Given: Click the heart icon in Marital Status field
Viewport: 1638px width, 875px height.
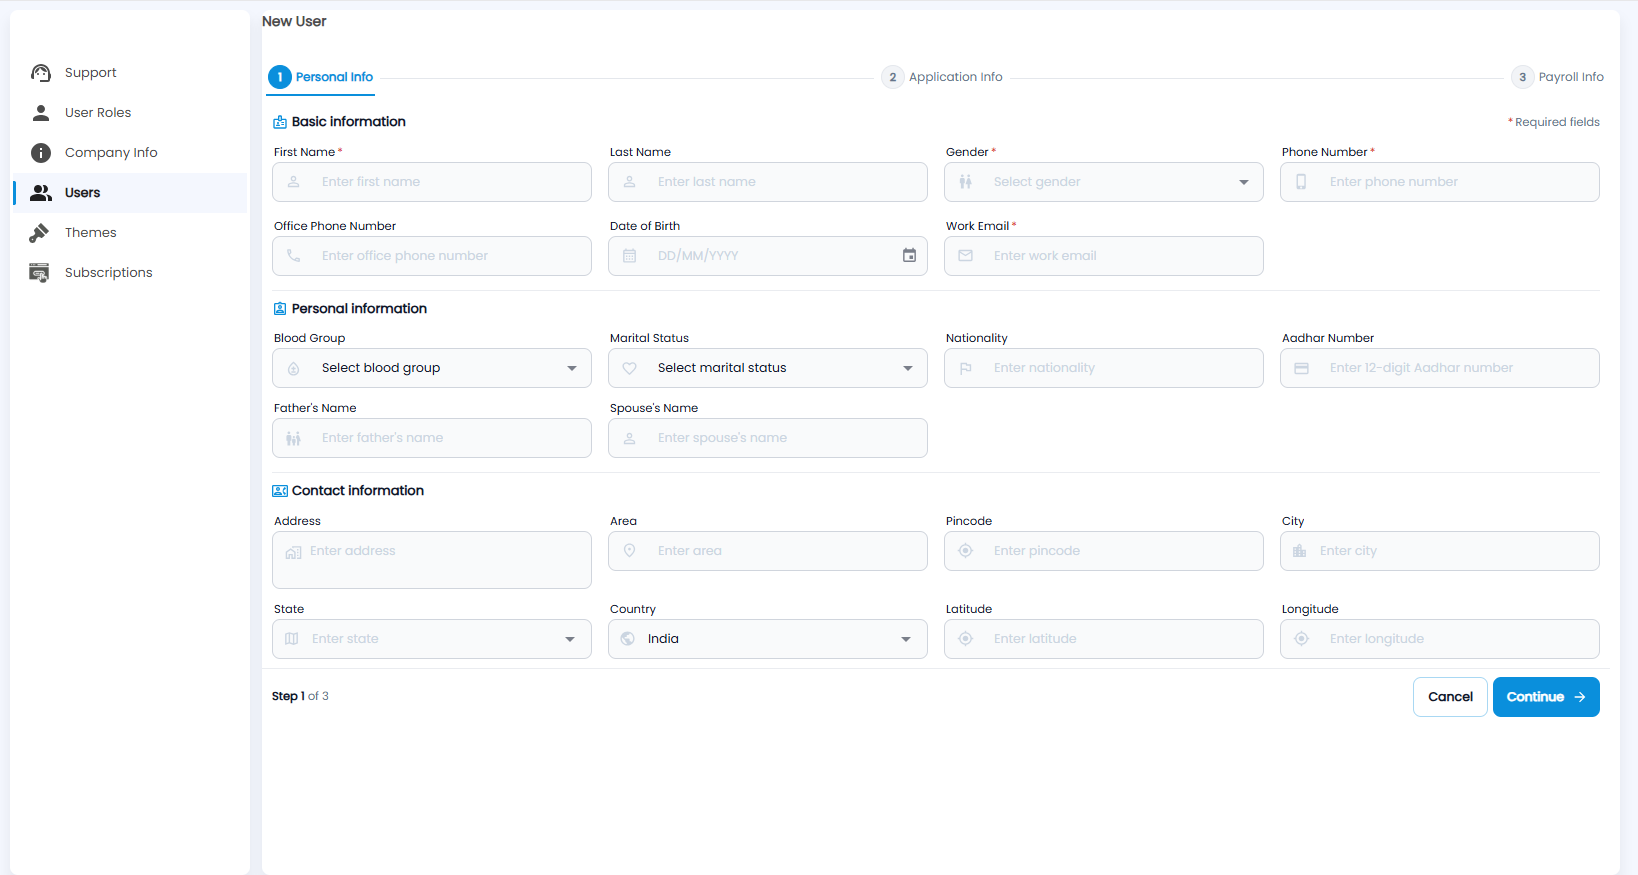Looking at the screenshot, I should (629, 368).
